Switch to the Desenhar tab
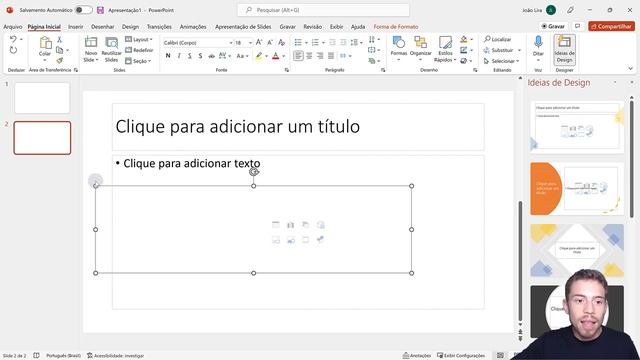The height and width of the screenshot is (360, 640). pyautogui.click(x=102, y=27)
